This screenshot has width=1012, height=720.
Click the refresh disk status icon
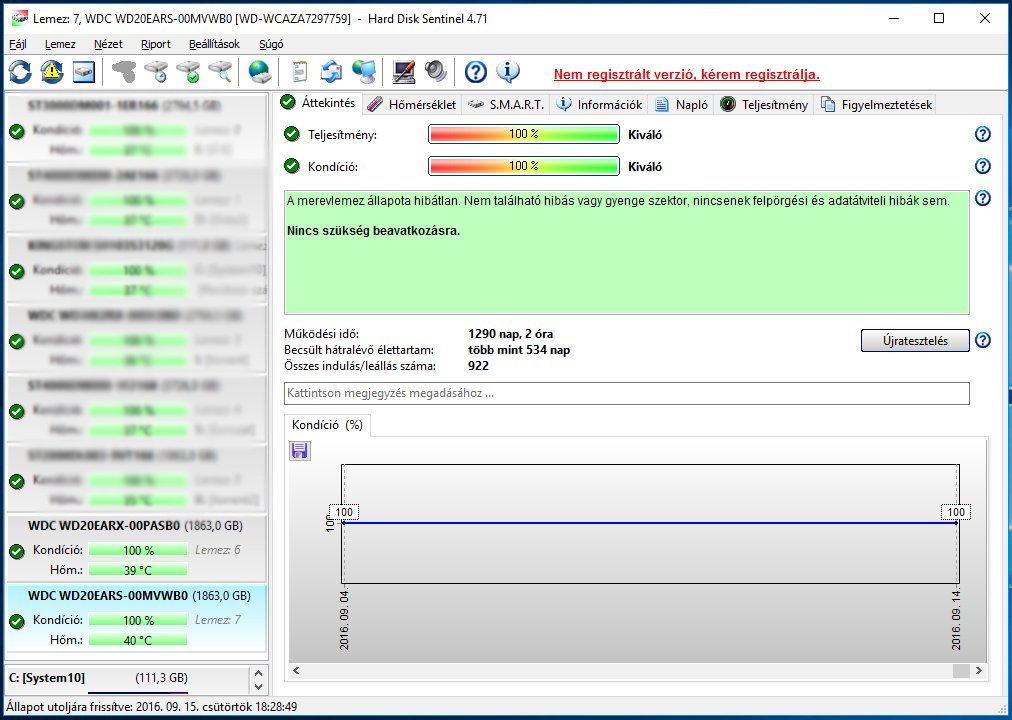pos(20,72)
